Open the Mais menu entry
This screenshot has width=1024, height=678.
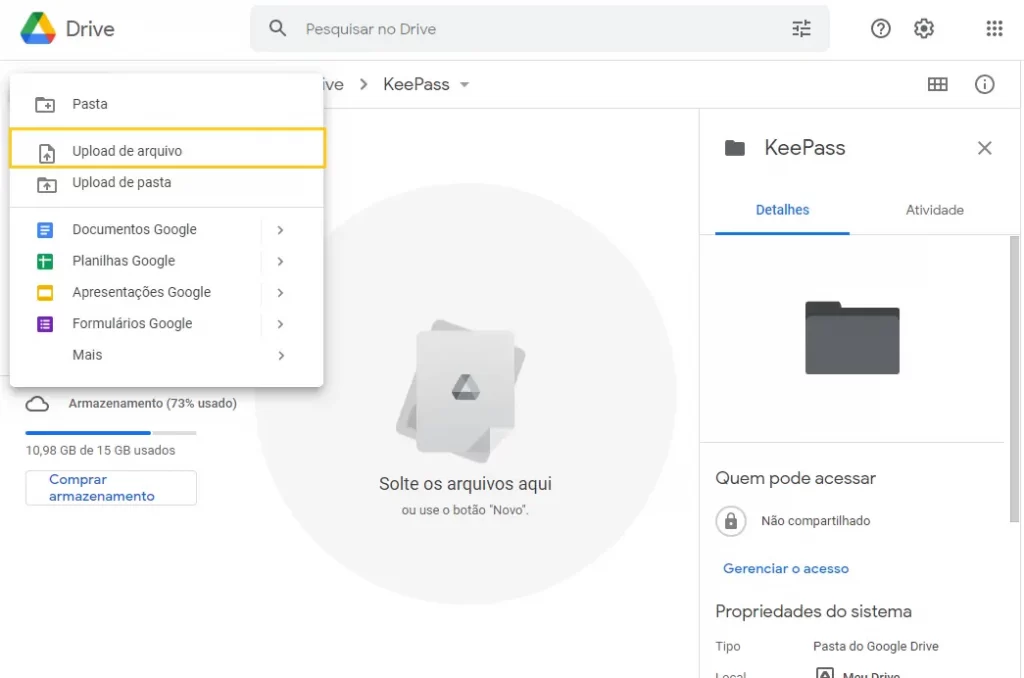[167, 355]
